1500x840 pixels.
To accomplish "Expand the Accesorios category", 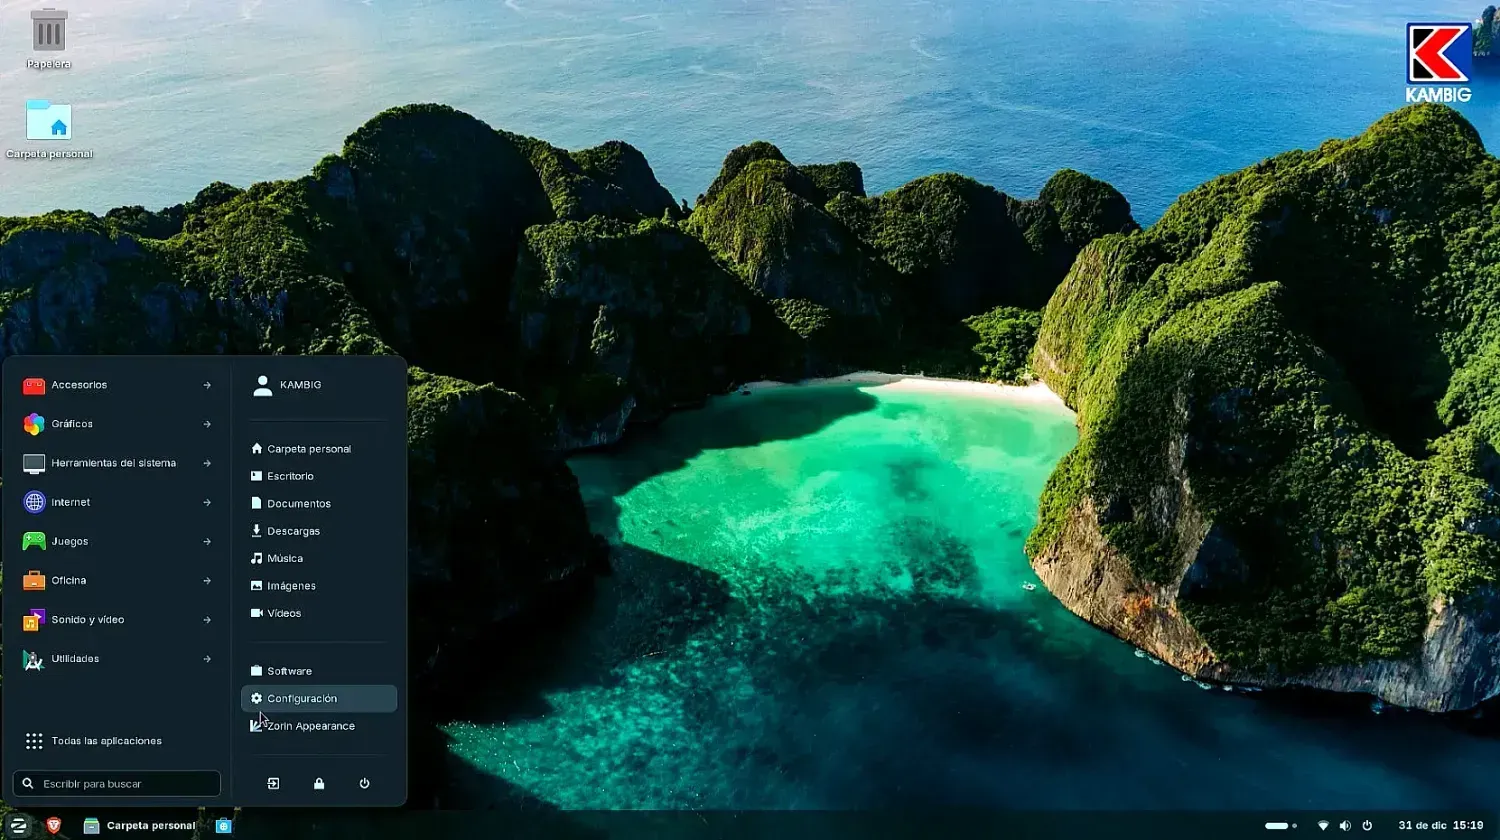I will (80, 384).
